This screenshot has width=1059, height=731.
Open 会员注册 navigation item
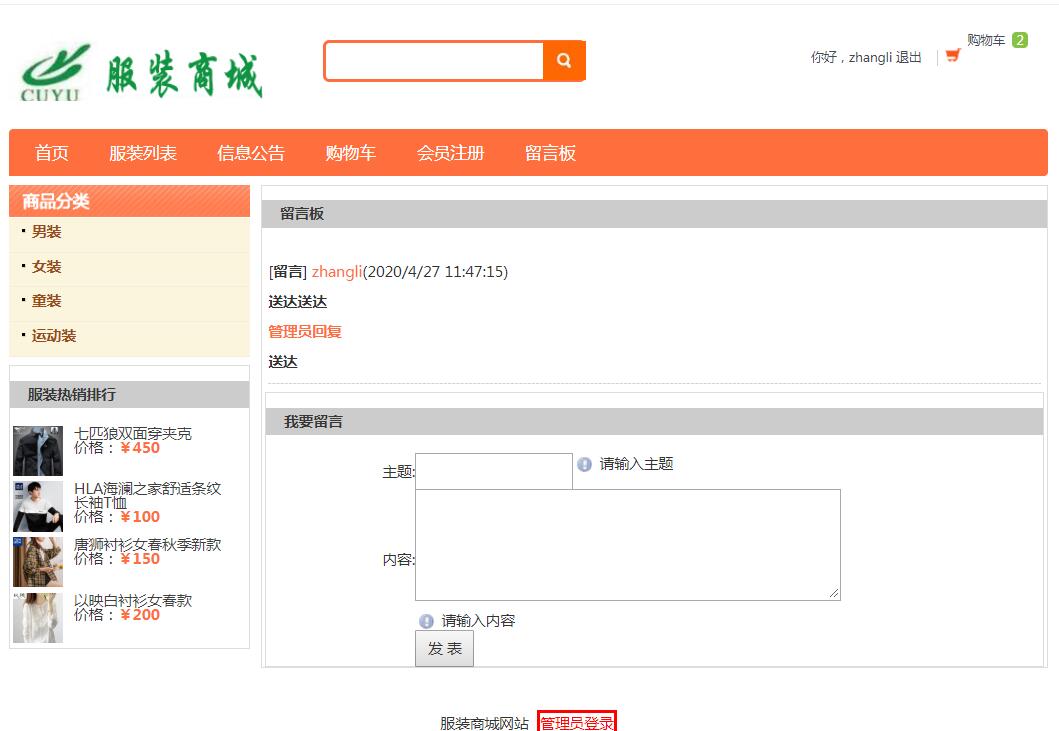pyautogui.click(x=450, y=153)
